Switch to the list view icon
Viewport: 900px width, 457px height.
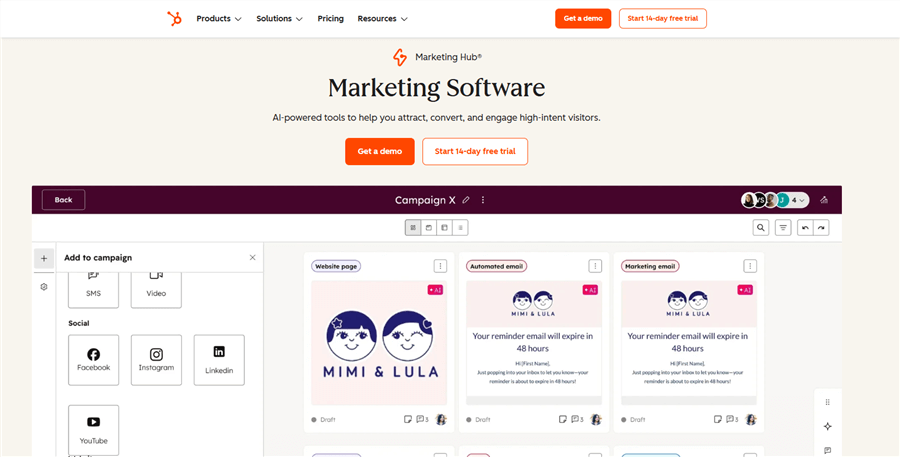pos(460,228)
